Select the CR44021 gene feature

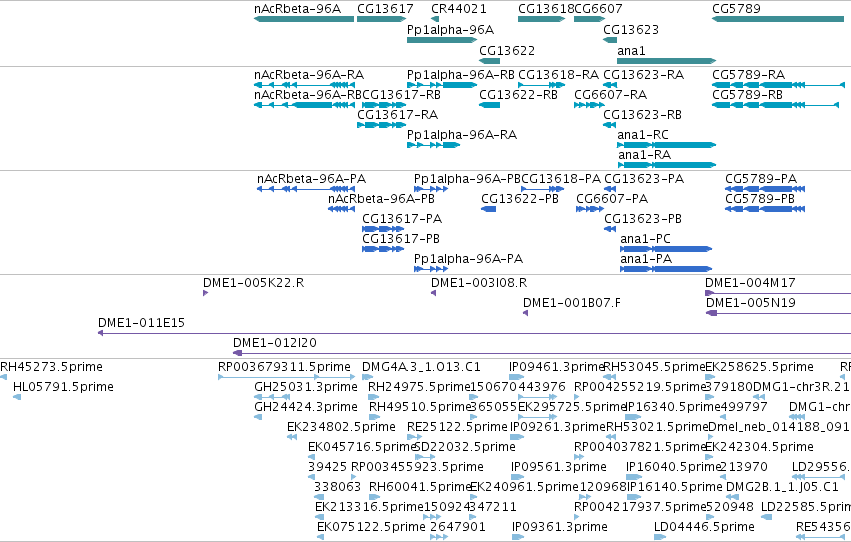point(435,19)
